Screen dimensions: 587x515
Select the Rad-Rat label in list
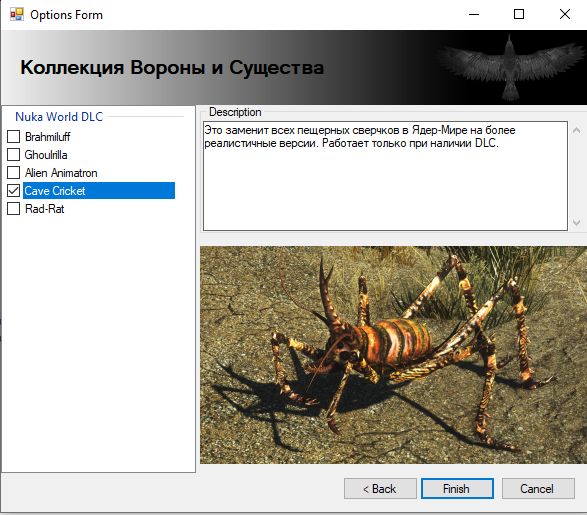[x=45, y=209]
